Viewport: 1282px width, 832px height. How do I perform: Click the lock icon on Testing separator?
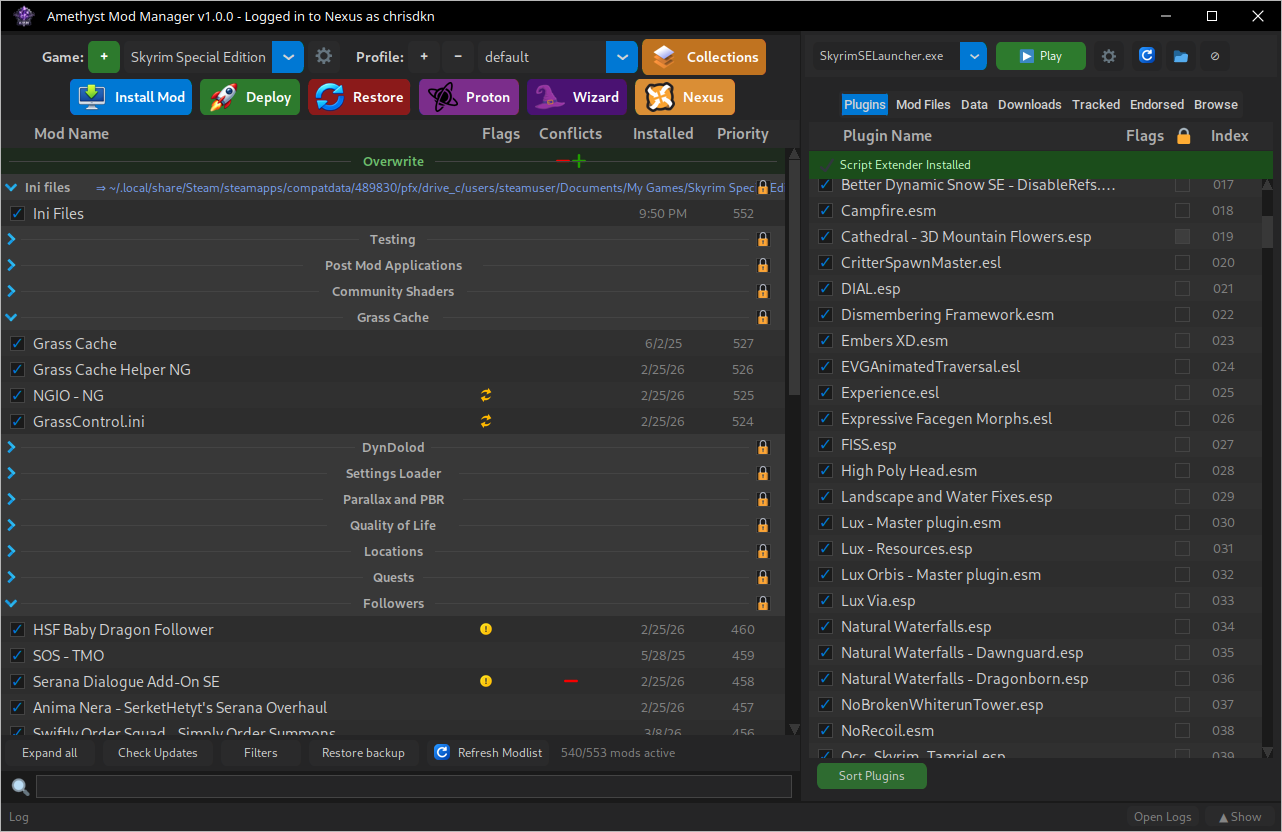763,239
